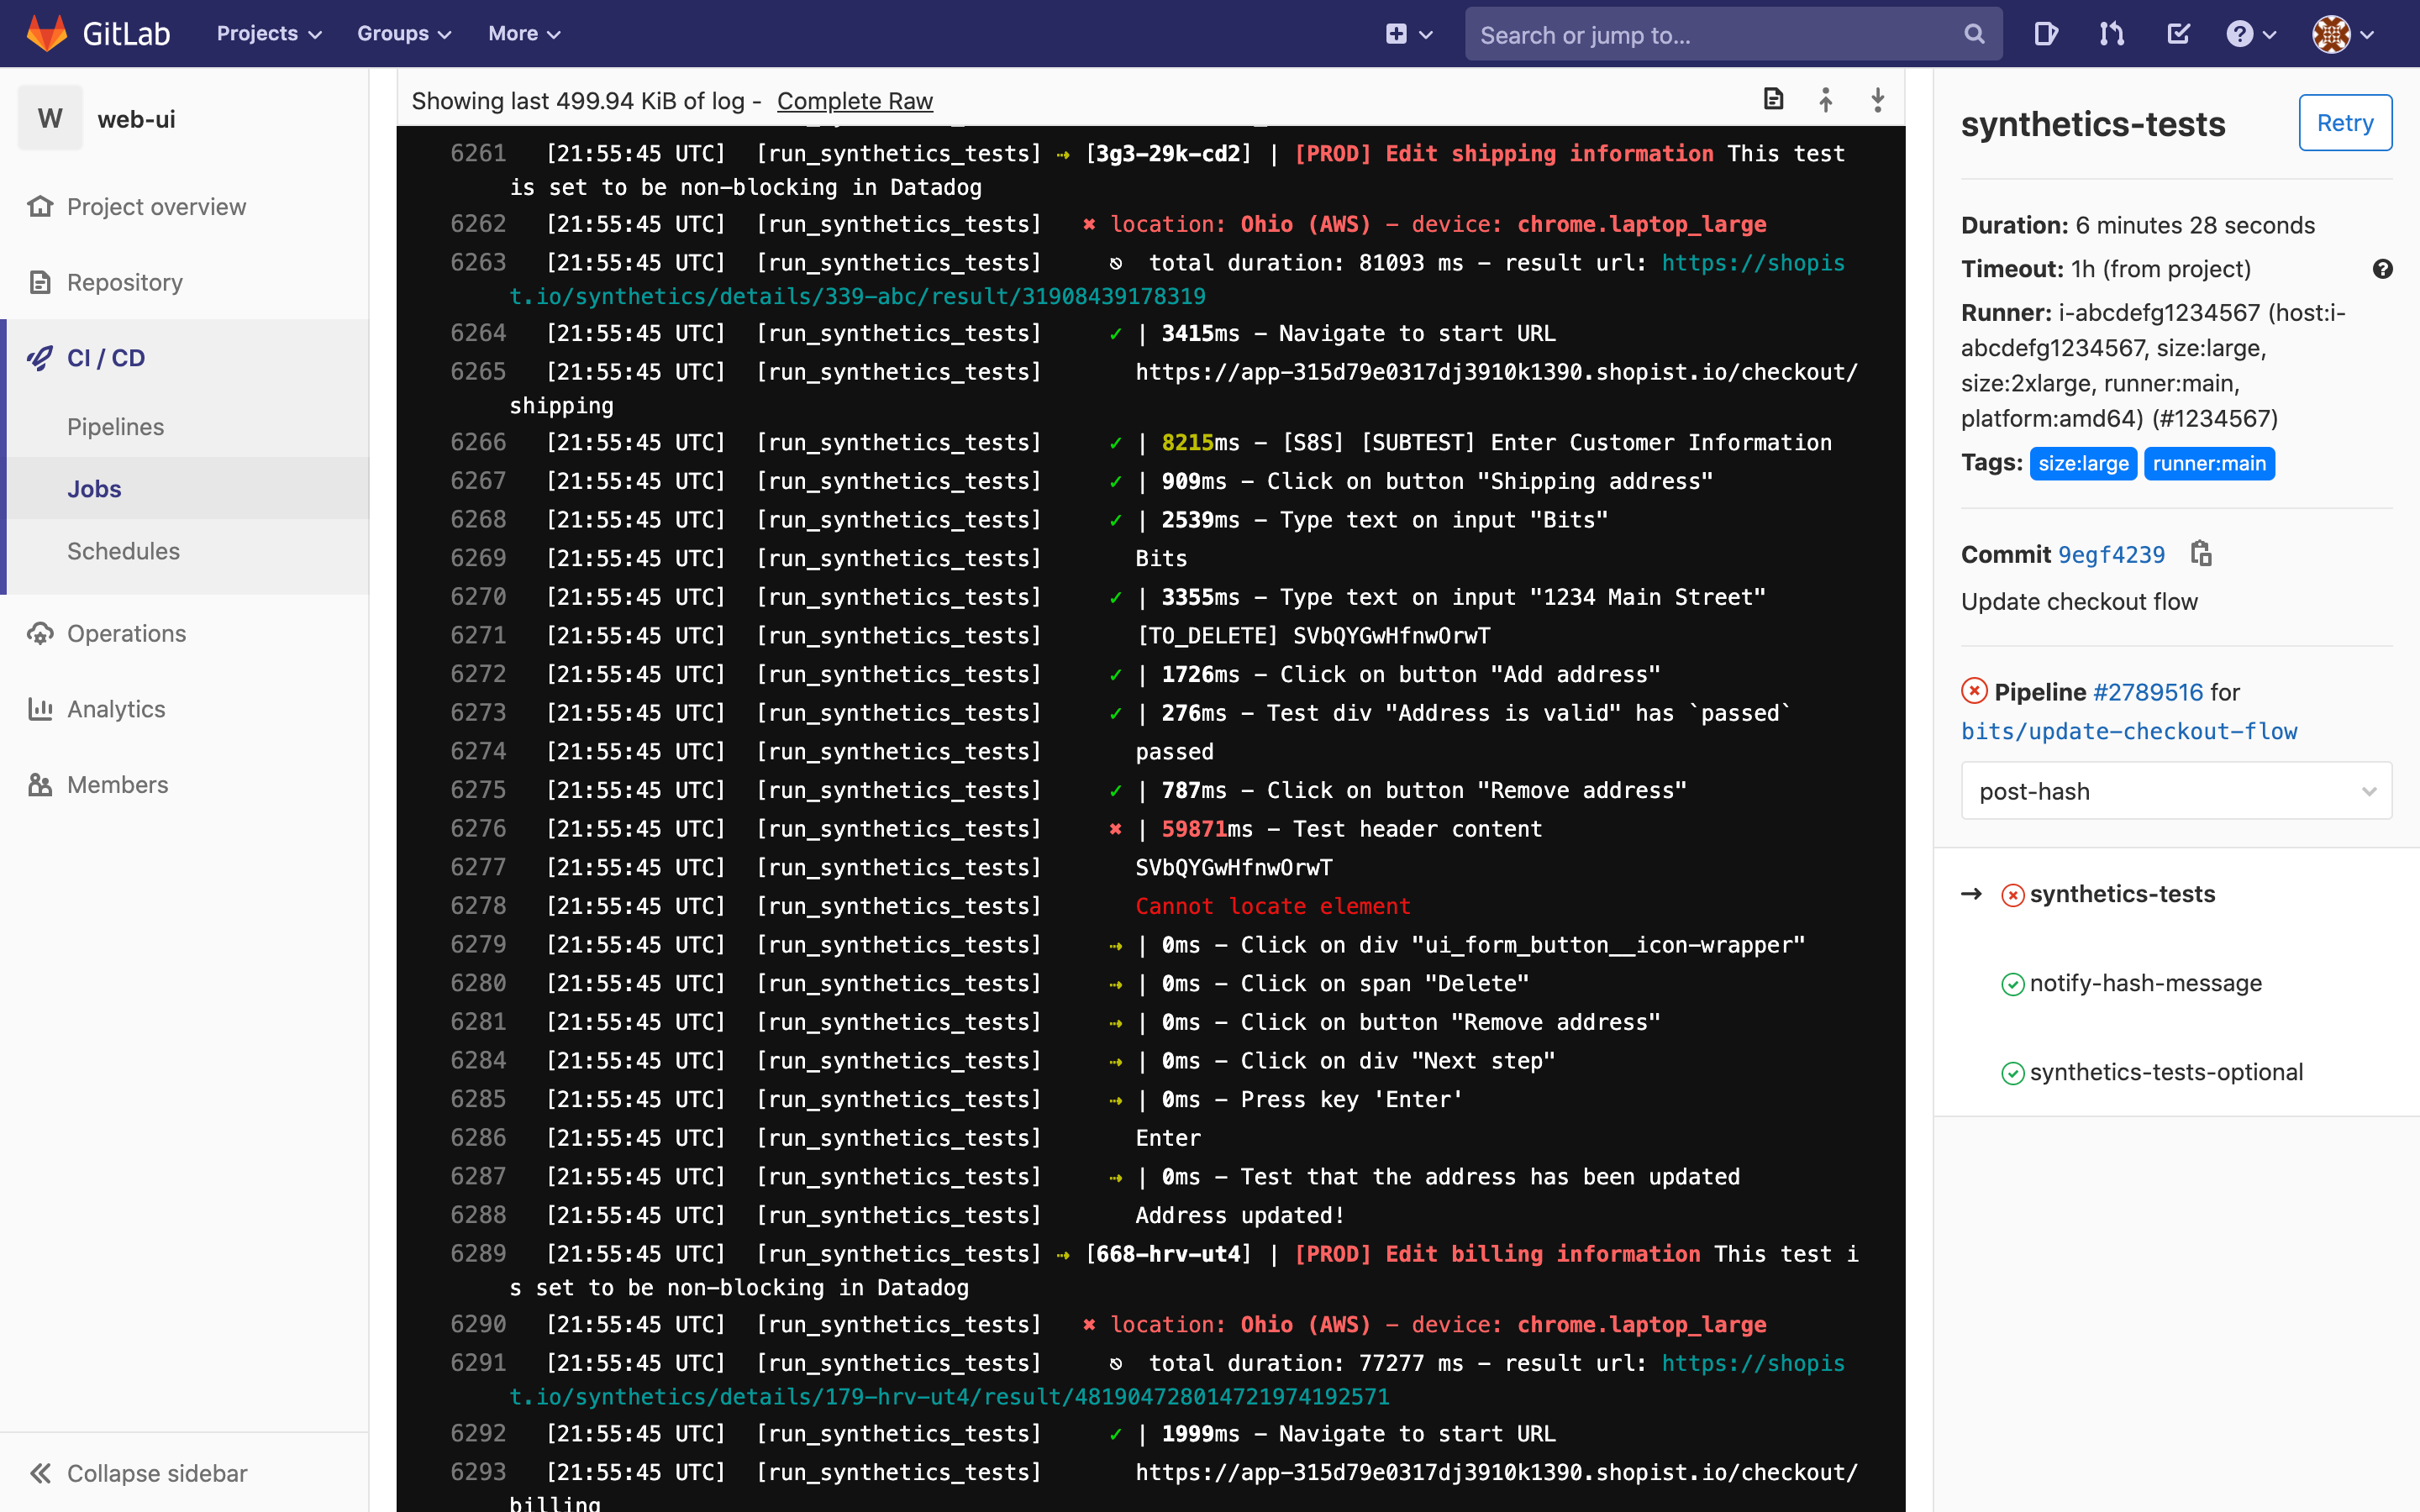Screen dimensions: 2420x1512
Task: Copy commit 9egf4239 with the copy icon
Action: (2202, 553)
